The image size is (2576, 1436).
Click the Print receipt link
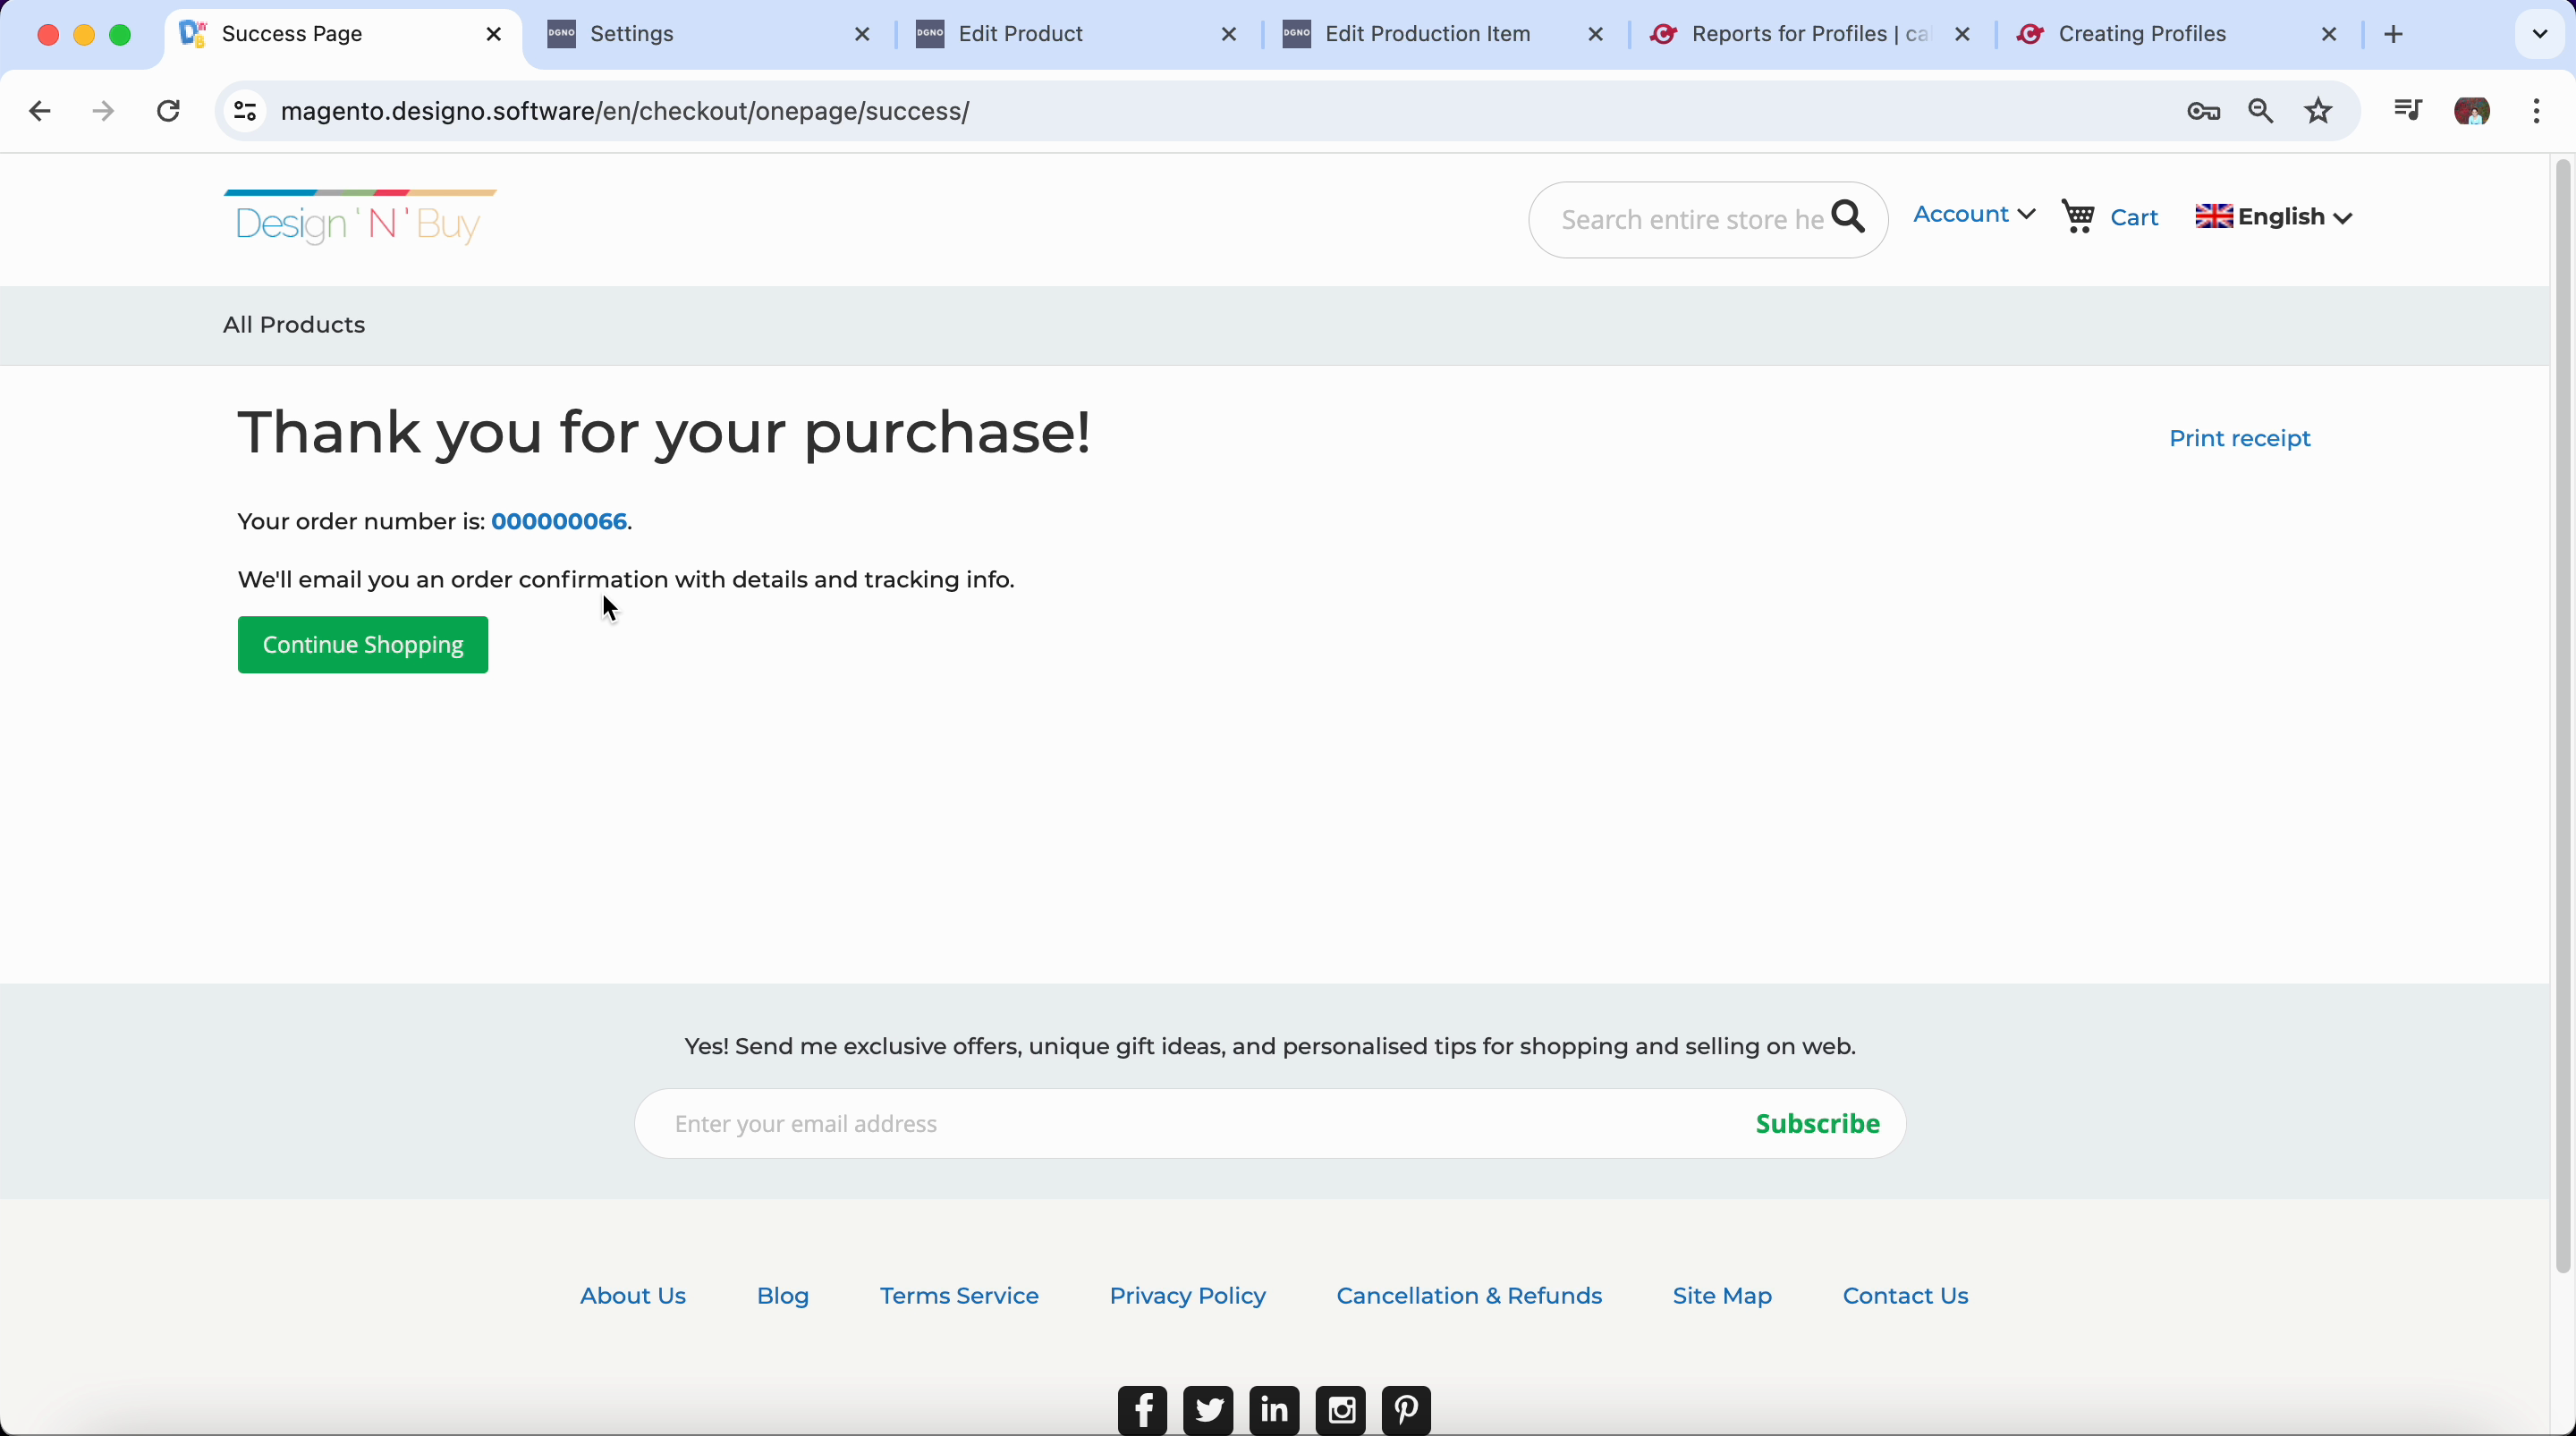tap(2239, 439)
